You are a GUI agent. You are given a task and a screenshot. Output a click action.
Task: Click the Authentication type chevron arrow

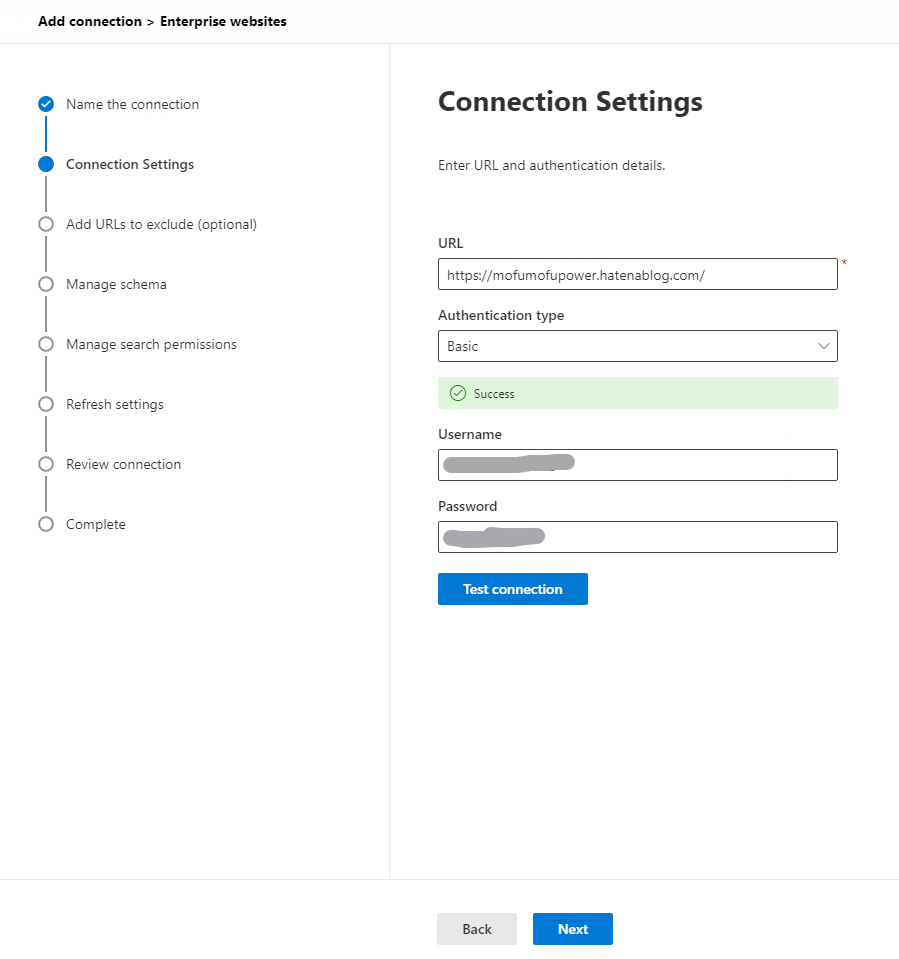(824, 346)
